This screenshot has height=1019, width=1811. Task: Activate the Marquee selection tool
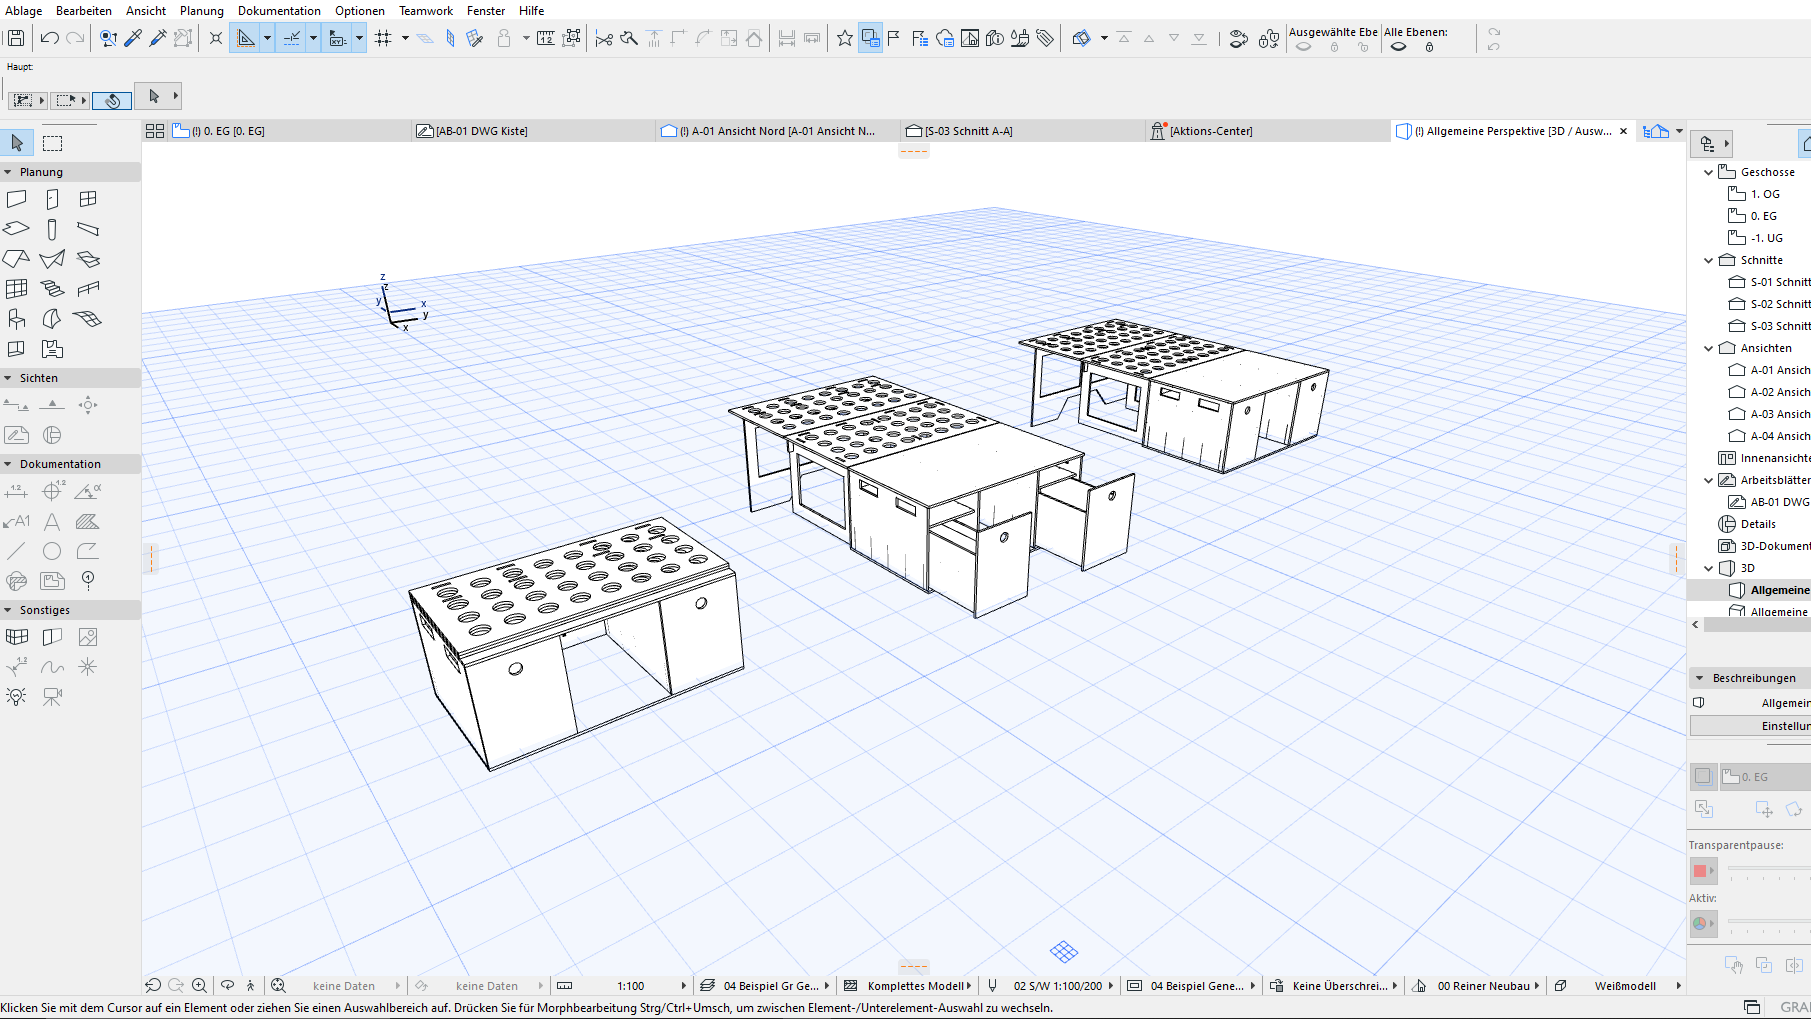(x=53, y=143)
